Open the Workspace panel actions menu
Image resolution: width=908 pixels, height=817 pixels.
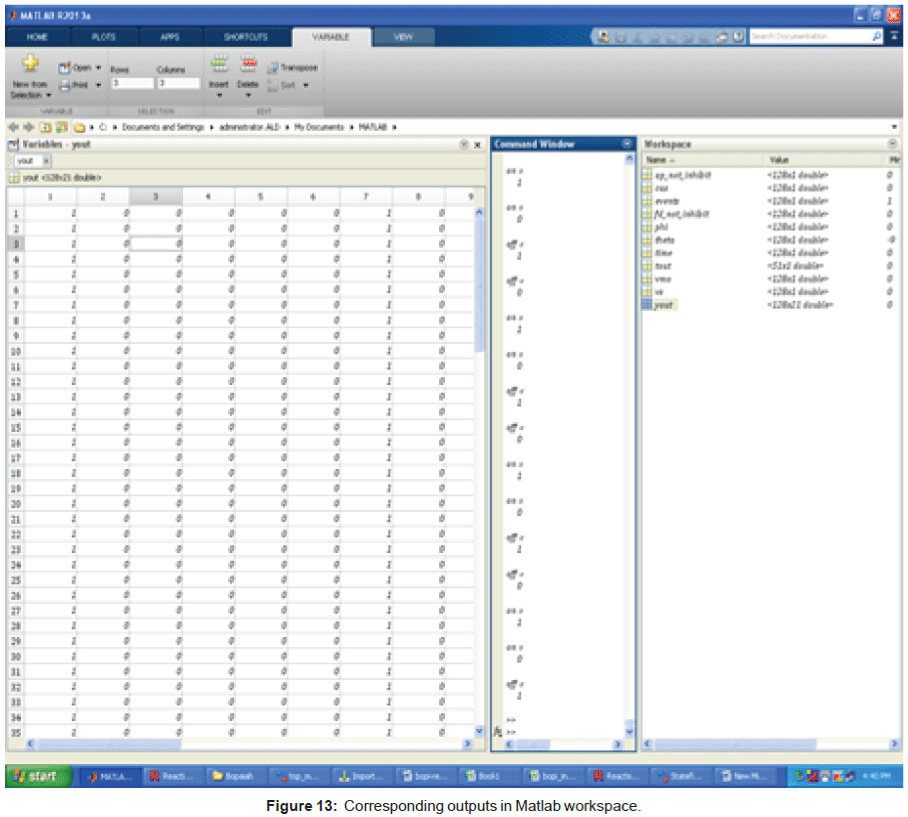pos(892,145)
